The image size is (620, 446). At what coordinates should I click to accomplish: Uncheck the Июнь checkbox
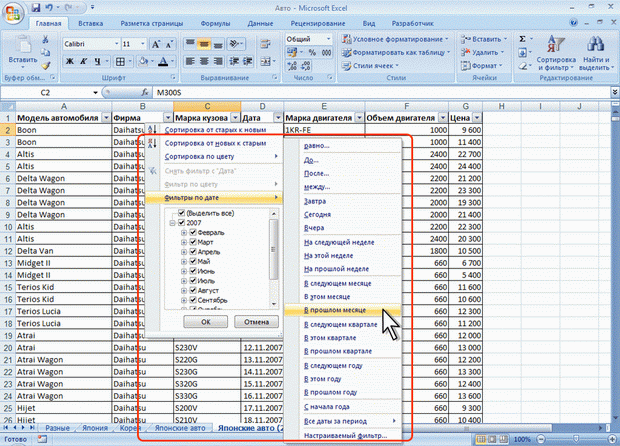(x=193, y=271)
